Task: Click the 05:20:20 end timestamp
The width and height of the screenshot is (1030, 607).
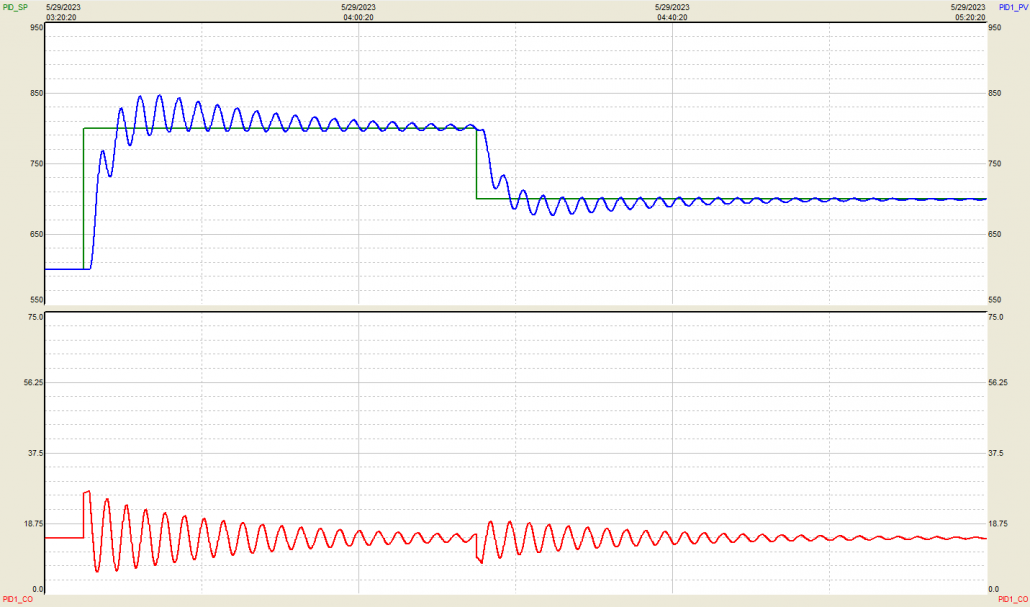Action: [967, 17]
